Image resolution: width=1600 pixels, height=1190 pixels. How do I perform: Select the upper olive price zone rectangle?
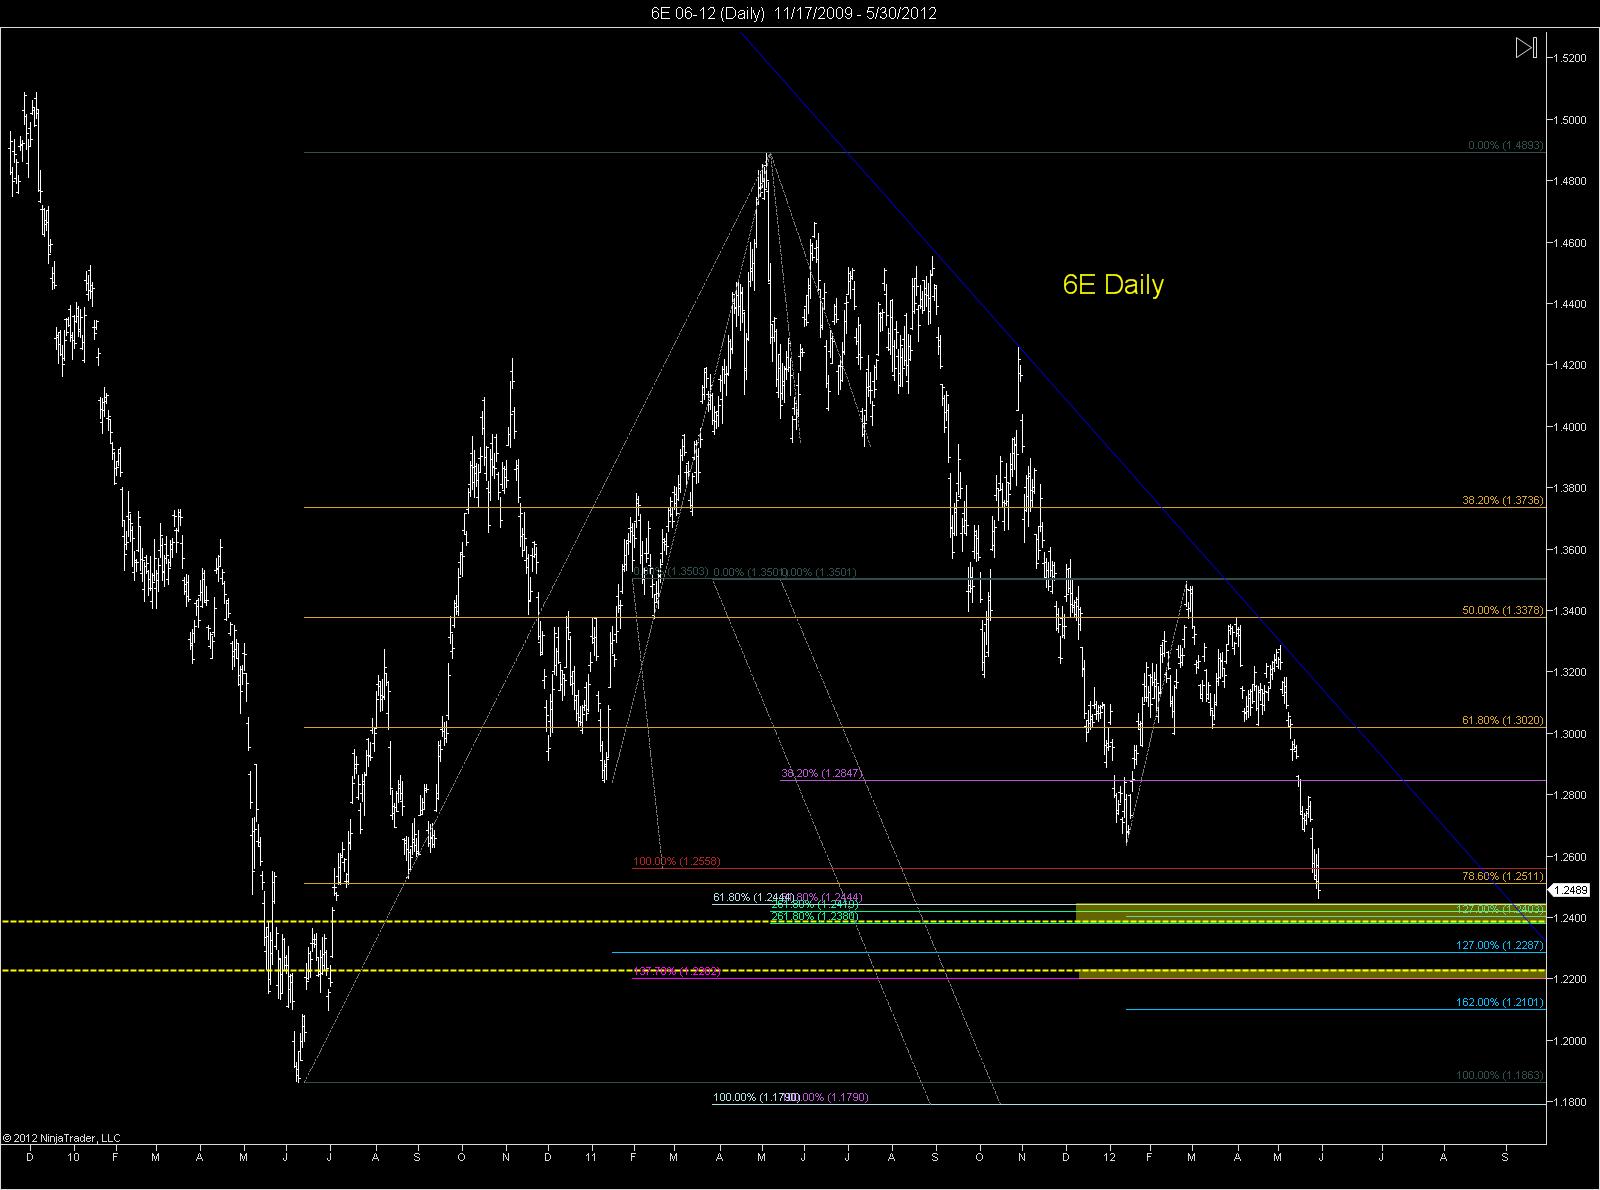tap(1310, 913)
